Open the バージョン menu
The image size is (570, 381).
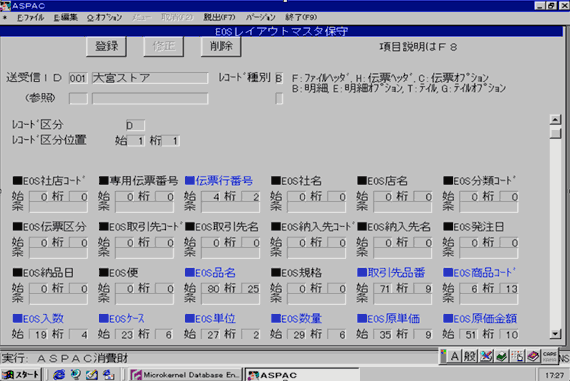pyautogui.click(x=261, y=17)
